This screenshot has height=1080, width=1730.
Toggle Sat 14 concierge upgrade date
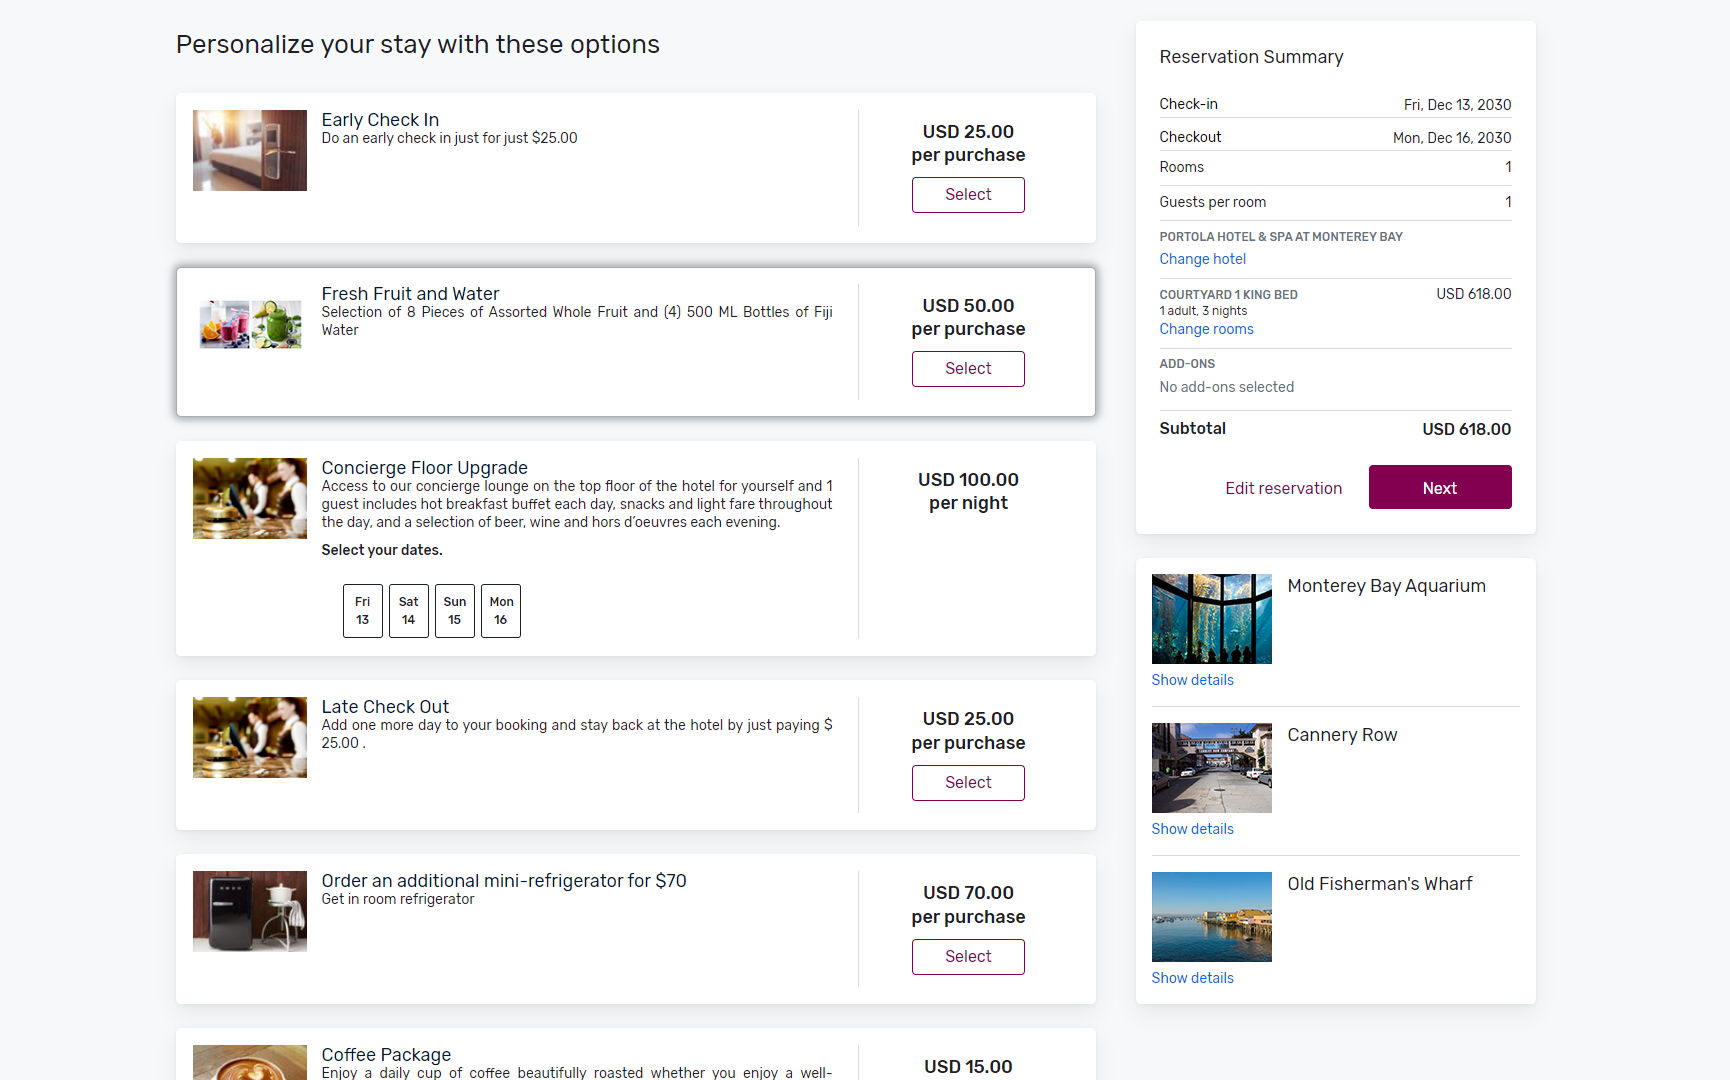click(x=408, y=611)
